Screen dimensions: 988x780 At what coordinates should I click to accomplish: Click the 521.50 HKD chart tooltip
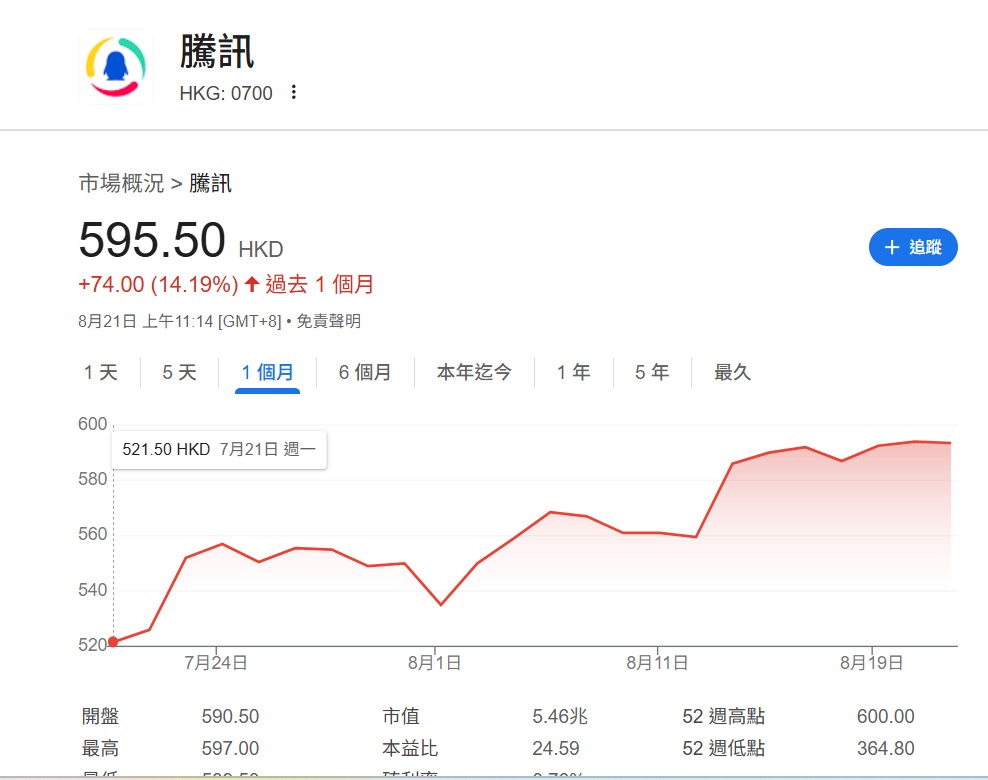(219, 450)
